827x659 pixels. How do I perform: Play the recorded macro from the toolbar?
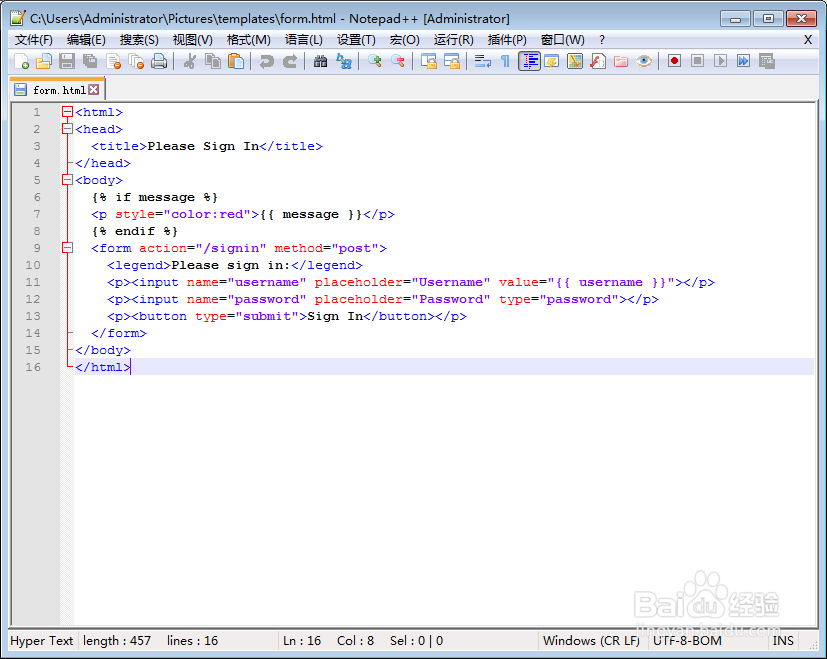coord(721,61)
